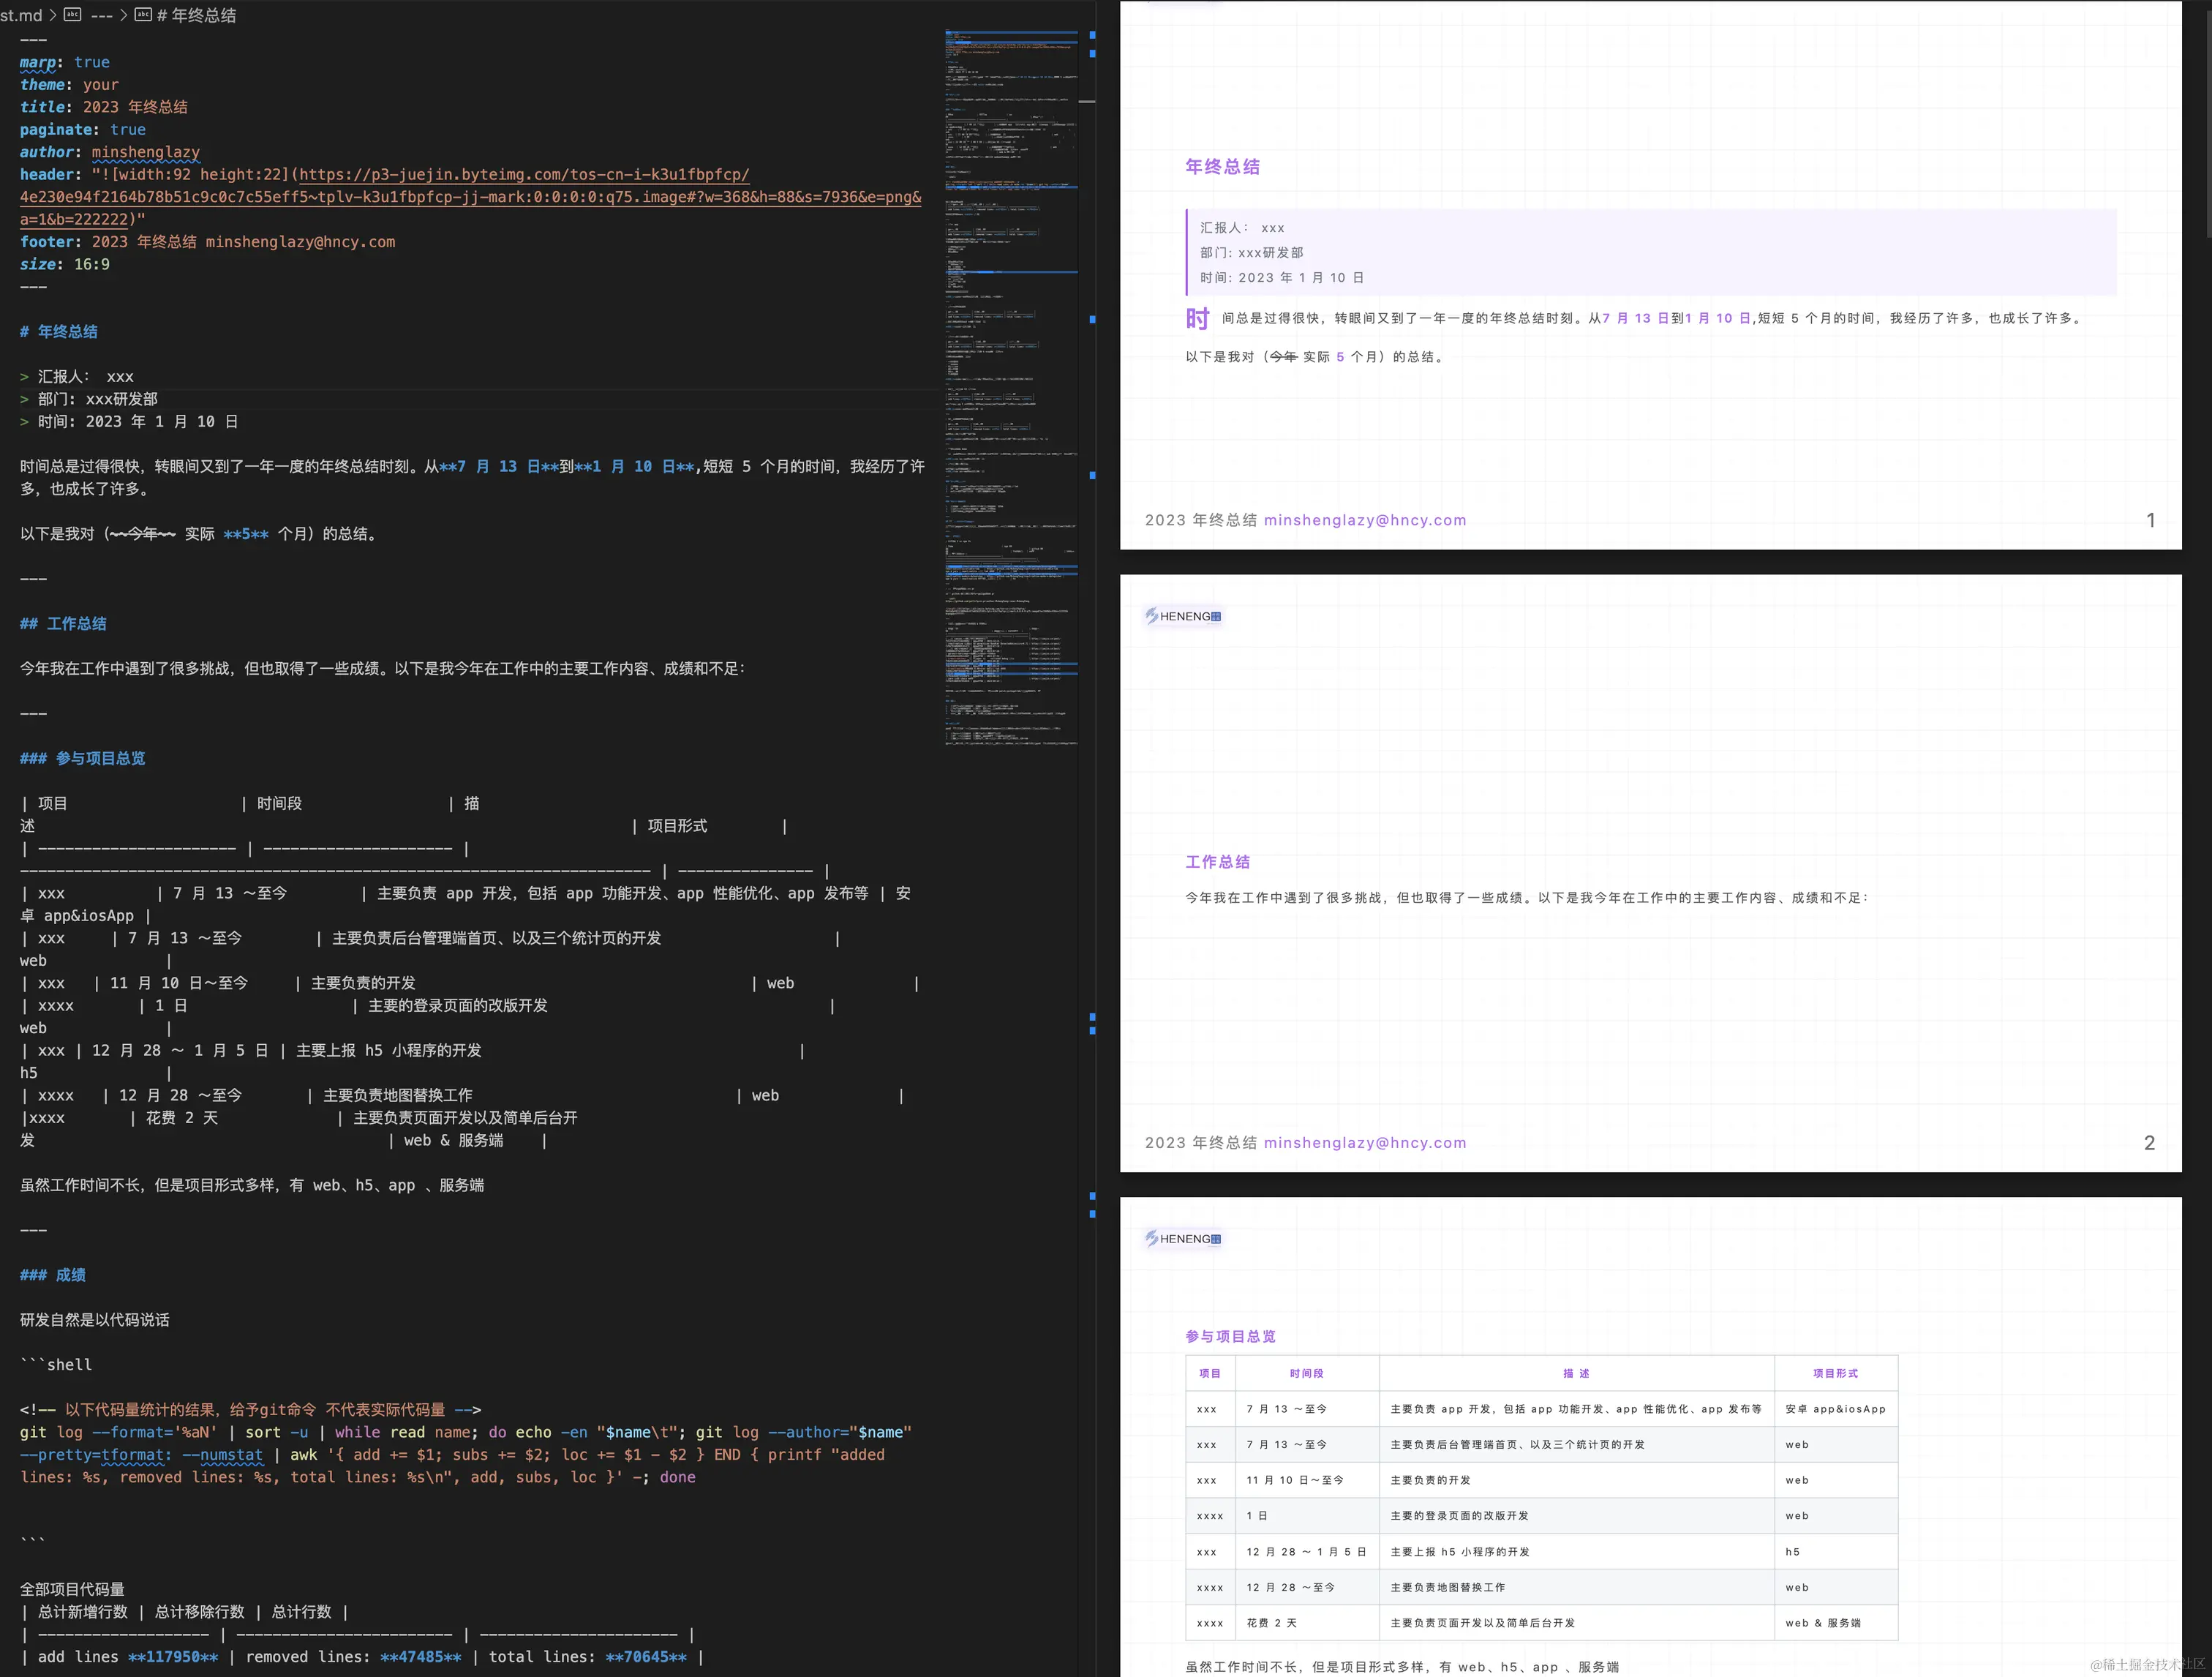Viewport: 2212px width, 1677px height.
Task: Click the '### 参与项目总览' heading line in editor
Action: click(83, 758)
